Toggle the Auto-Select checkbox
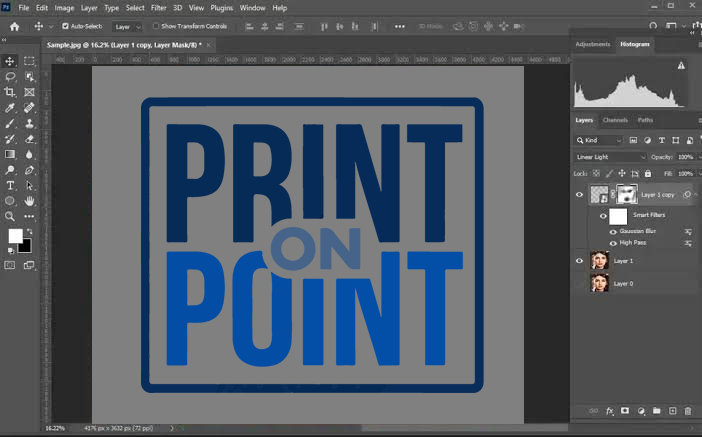Screen dimensions: 702x437 coord(65,26)
